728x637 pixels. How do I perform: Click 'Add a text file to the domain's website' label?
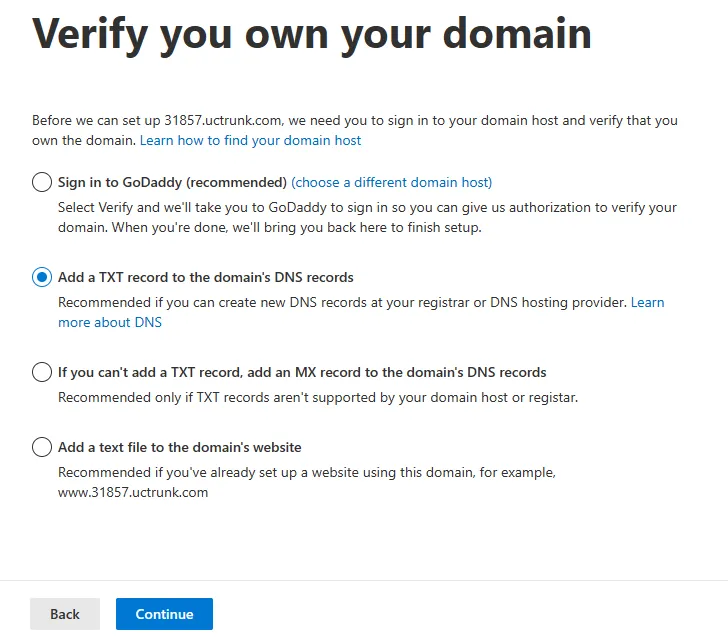click(180, 447)
